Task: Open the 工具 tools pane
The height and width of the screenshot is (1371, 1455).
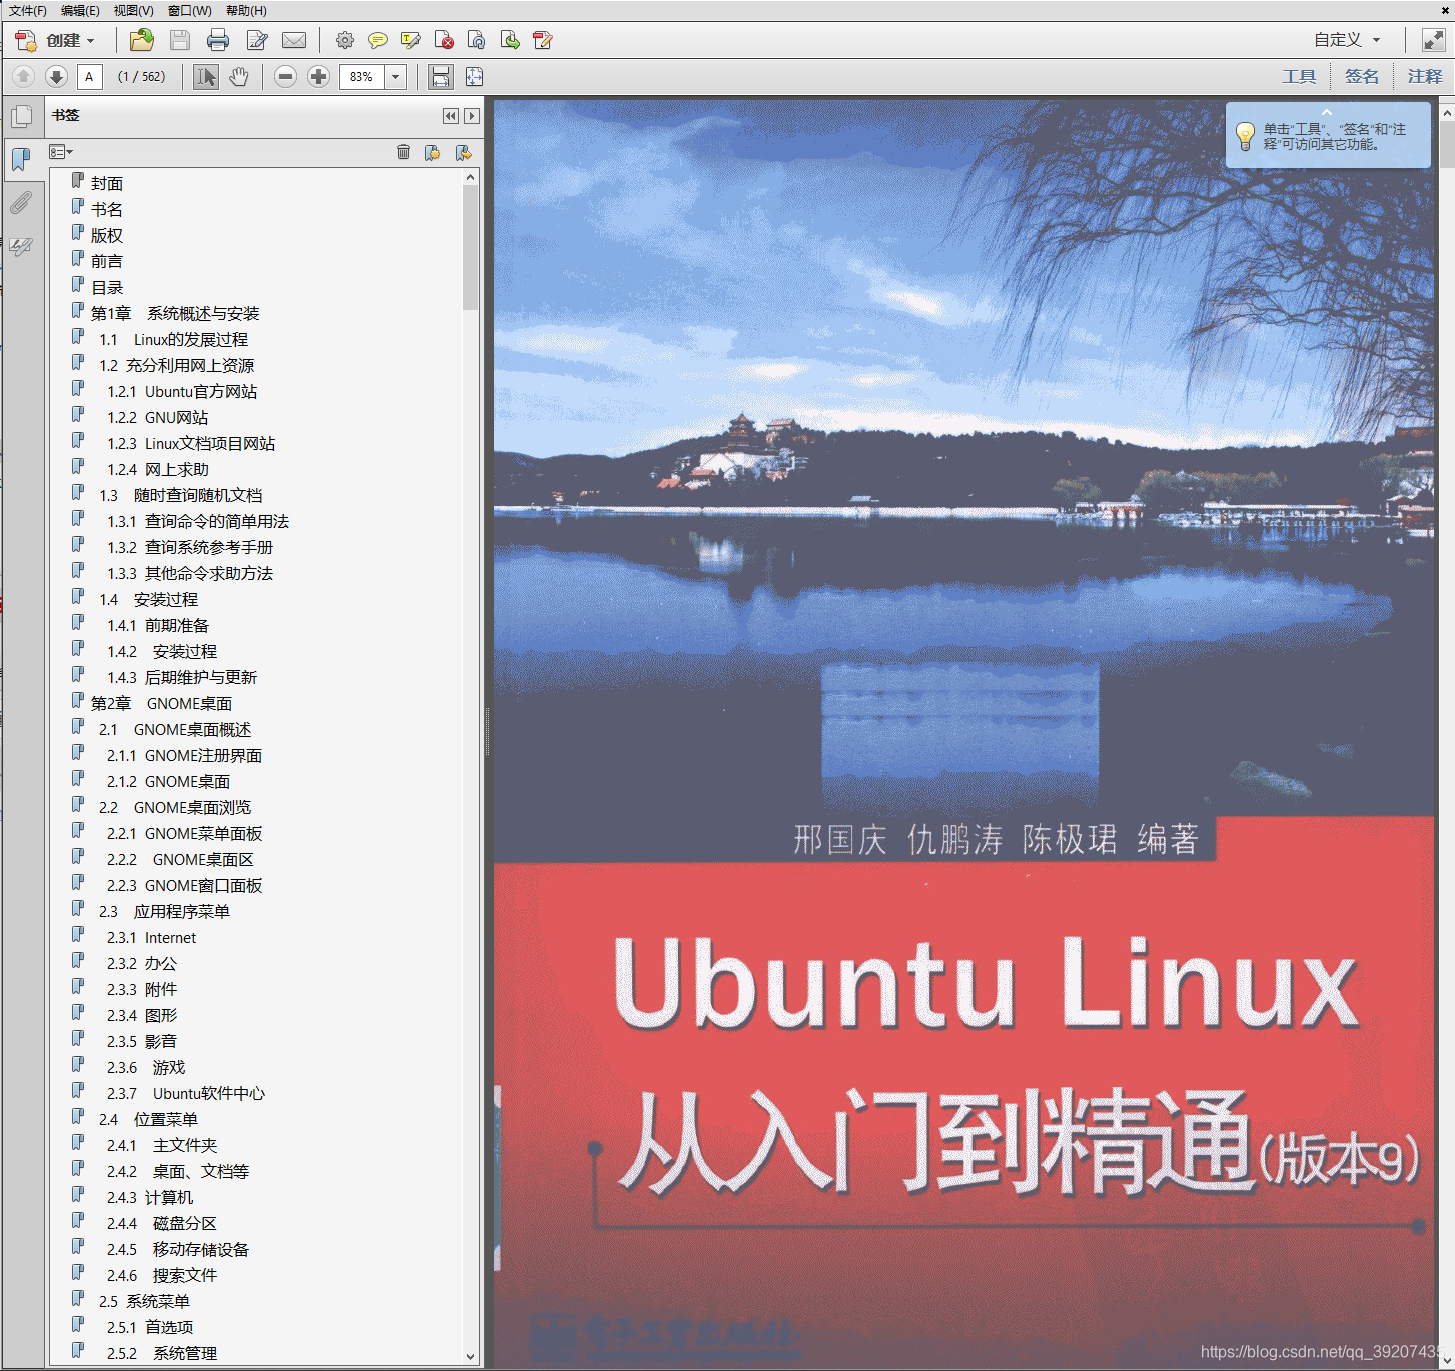Action: coord(1299,76)
